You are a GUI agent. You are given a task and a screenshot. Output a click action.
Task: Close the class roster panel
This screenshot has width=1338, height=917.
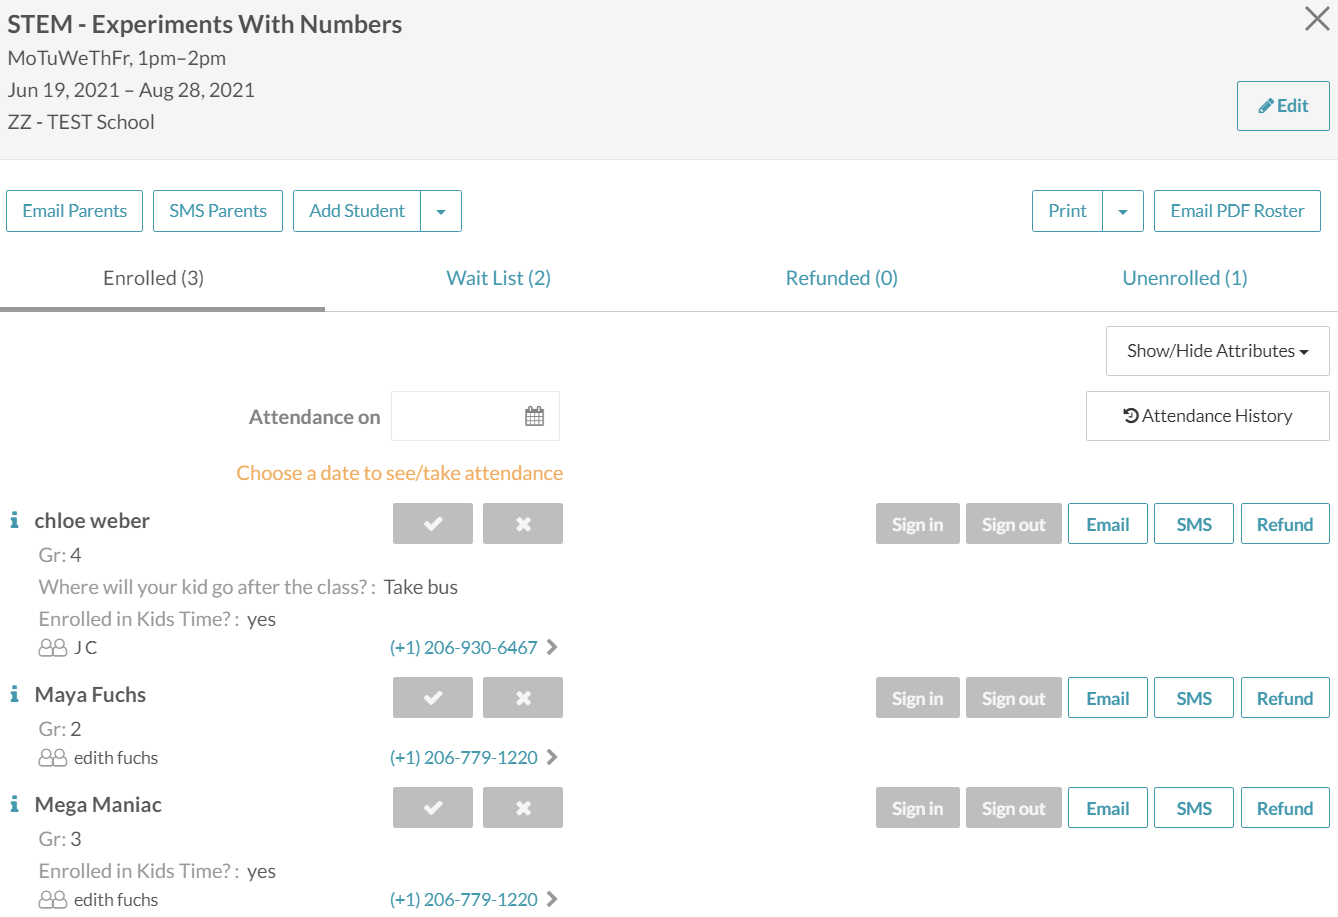pos(1317,19)
